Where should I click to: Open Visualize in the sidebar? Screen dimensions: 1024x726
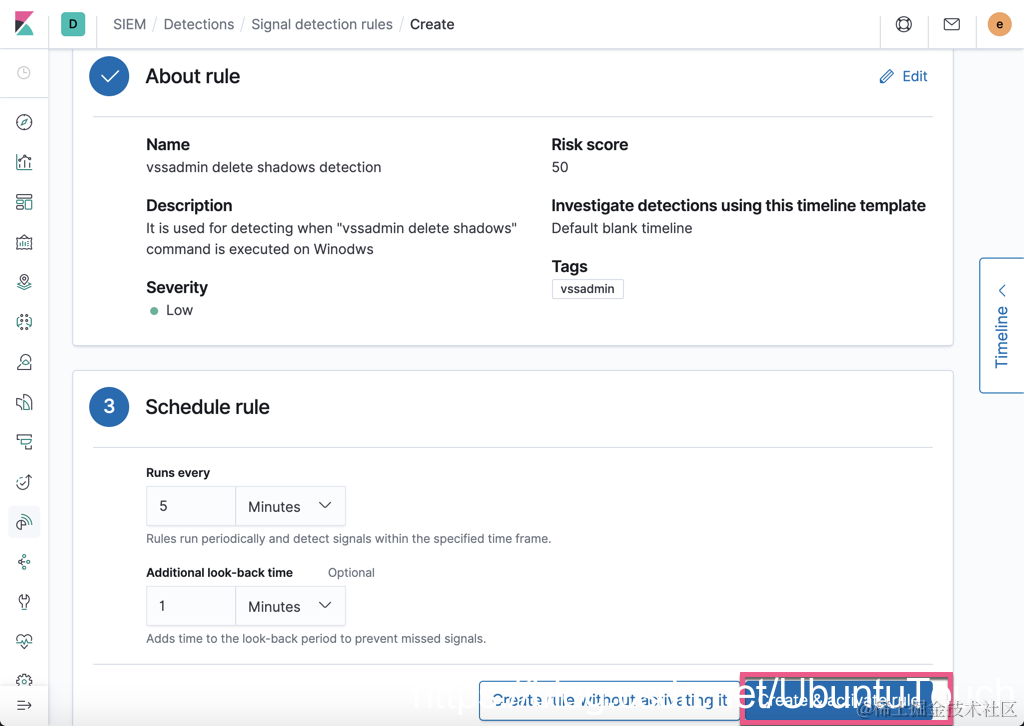pyautogui.click(x=24, y=162)
